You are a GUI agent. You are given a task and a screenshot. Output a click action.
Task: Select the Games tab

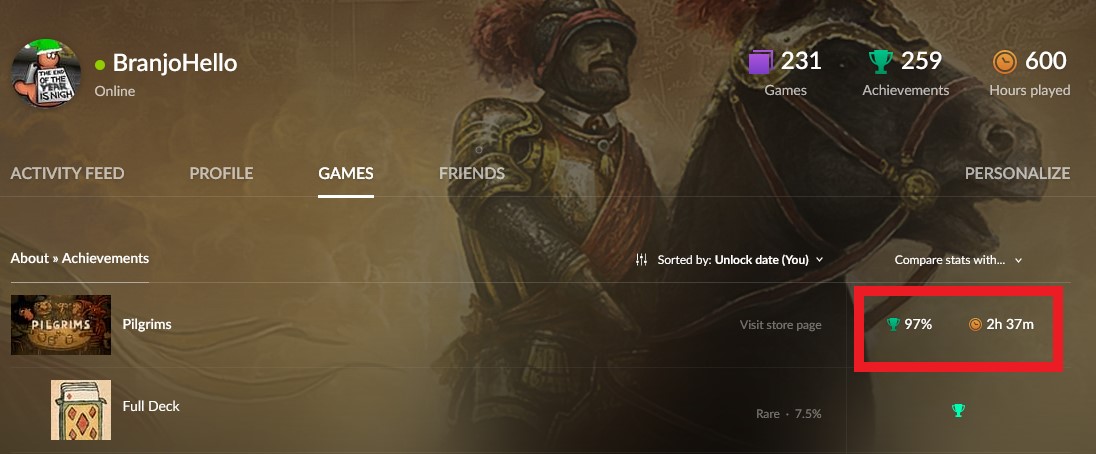tap(345, 173)
